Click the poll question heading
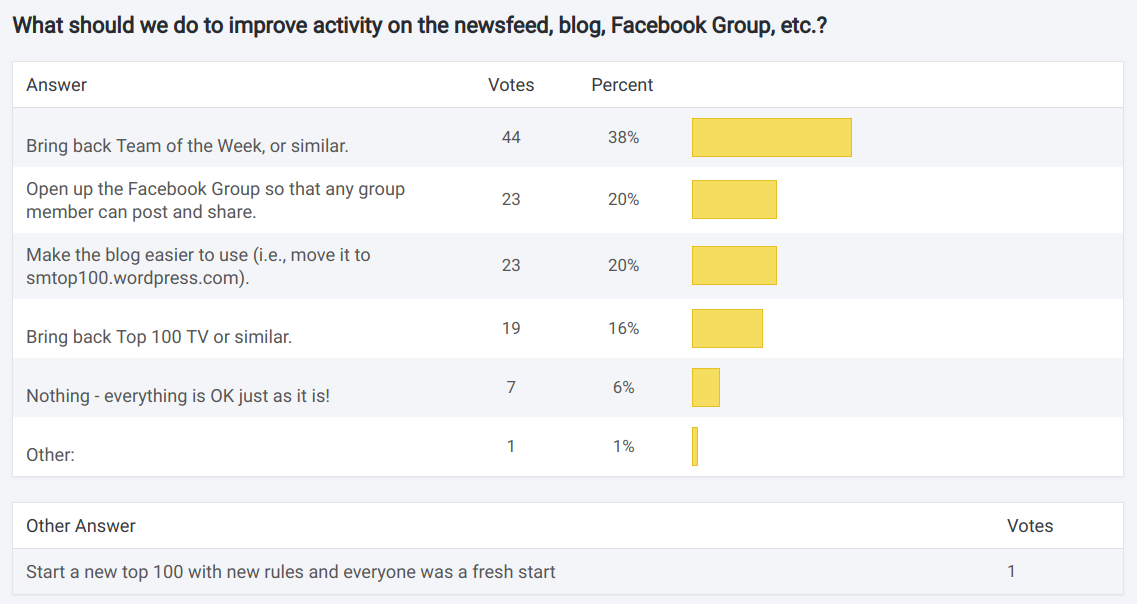This screenshot has height=604, width=1137. point(419,25)
